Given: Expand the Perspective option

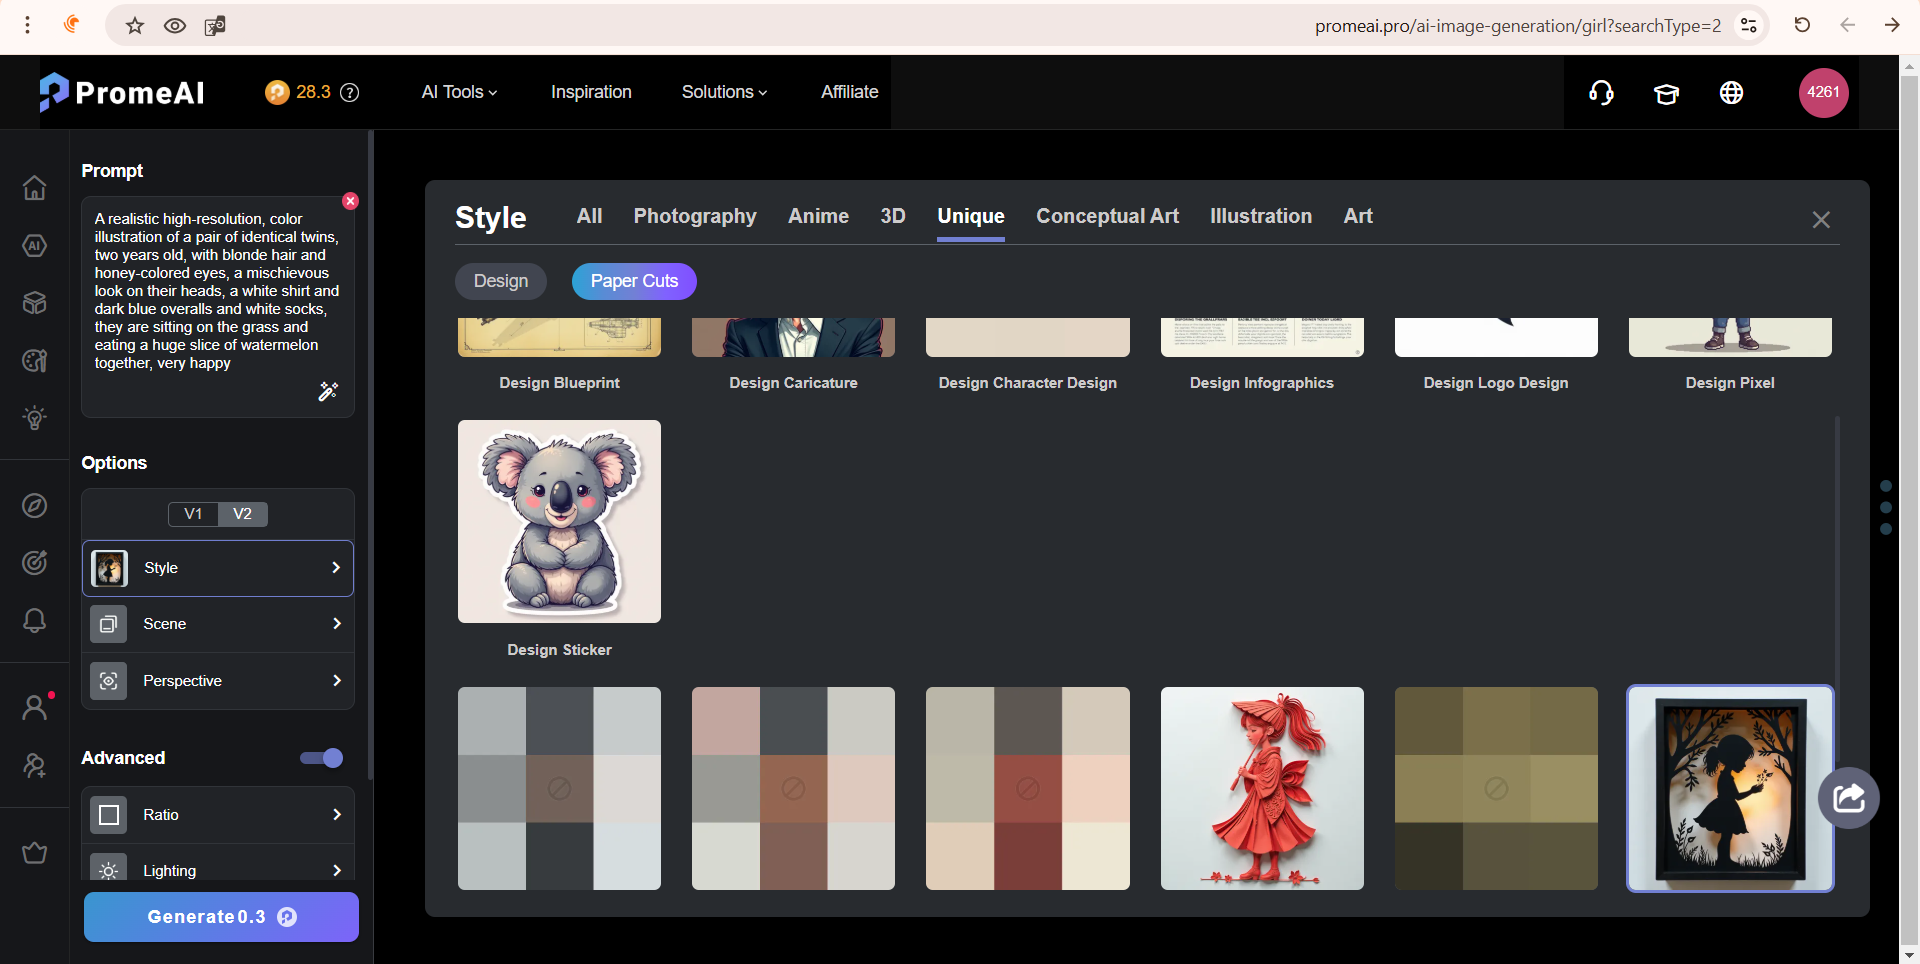Looking at the screenshot, I should pyautogui.click(x=218, y=681).
